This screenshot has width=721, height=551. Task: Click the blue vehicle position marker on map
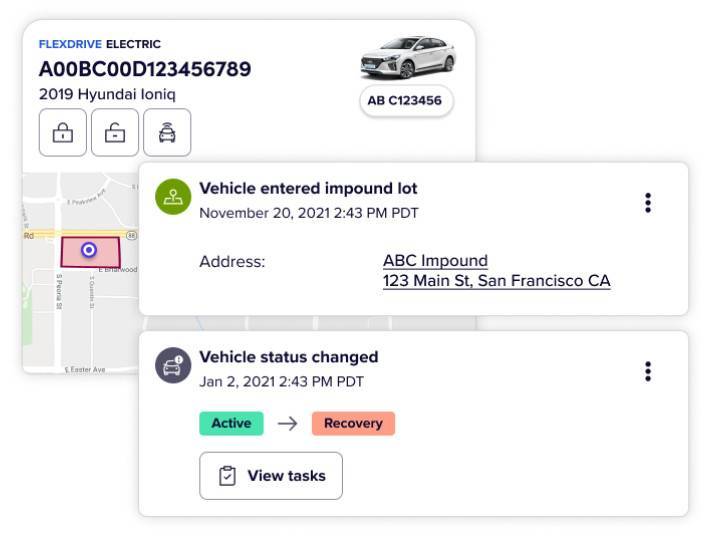pyautogui.click(x=89, y=250)
